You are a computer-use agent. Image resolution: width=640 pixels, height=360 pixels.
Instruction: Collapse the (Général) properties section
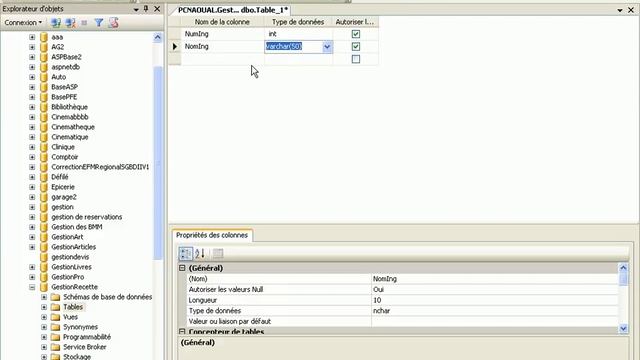point(182,268)
